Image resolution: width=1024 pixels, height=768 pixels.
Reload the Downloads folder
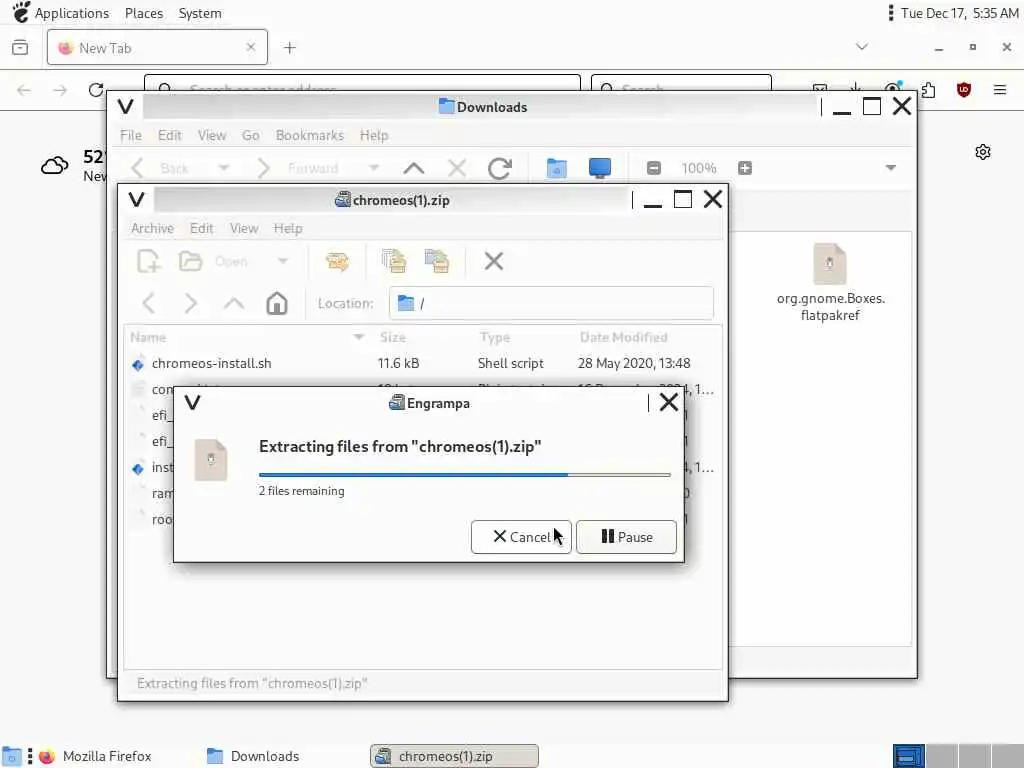point(500,168)
